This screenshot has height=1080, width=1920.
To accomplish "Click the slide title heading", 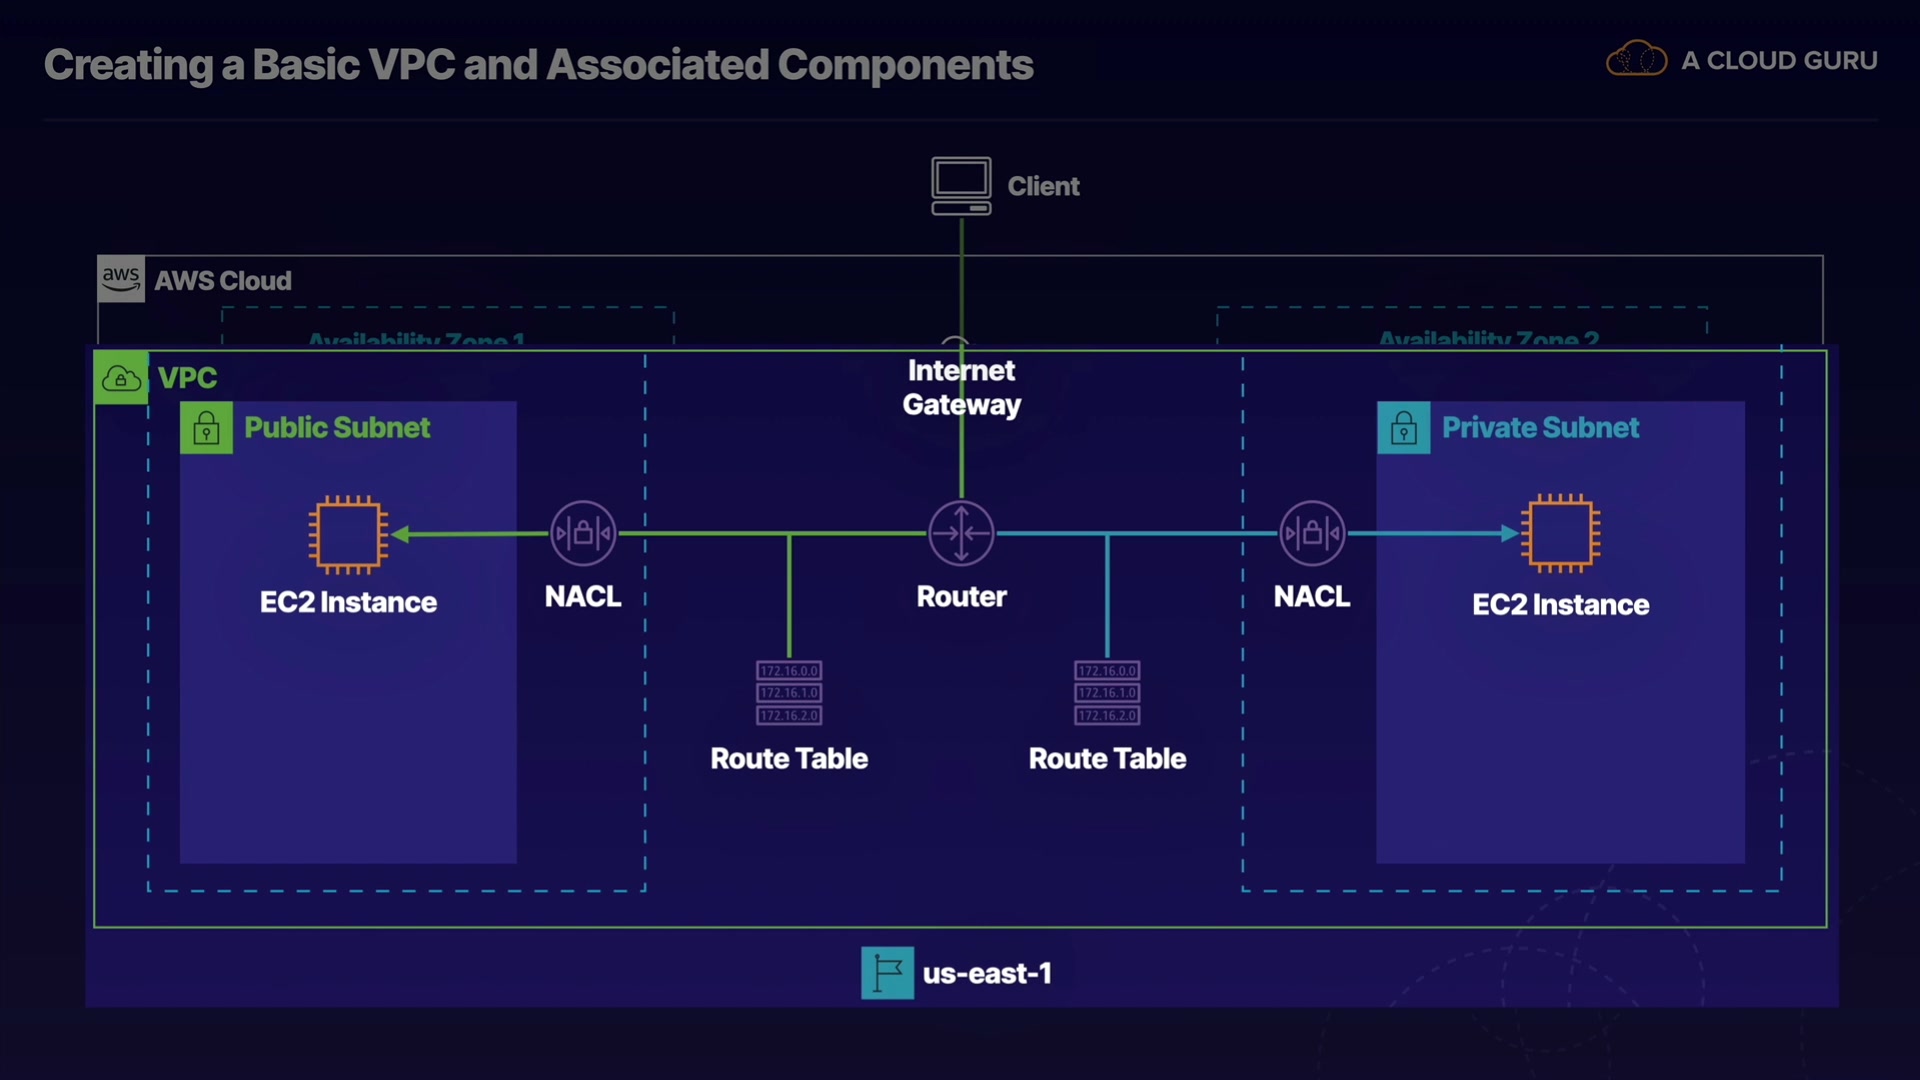I will point(538,65).
